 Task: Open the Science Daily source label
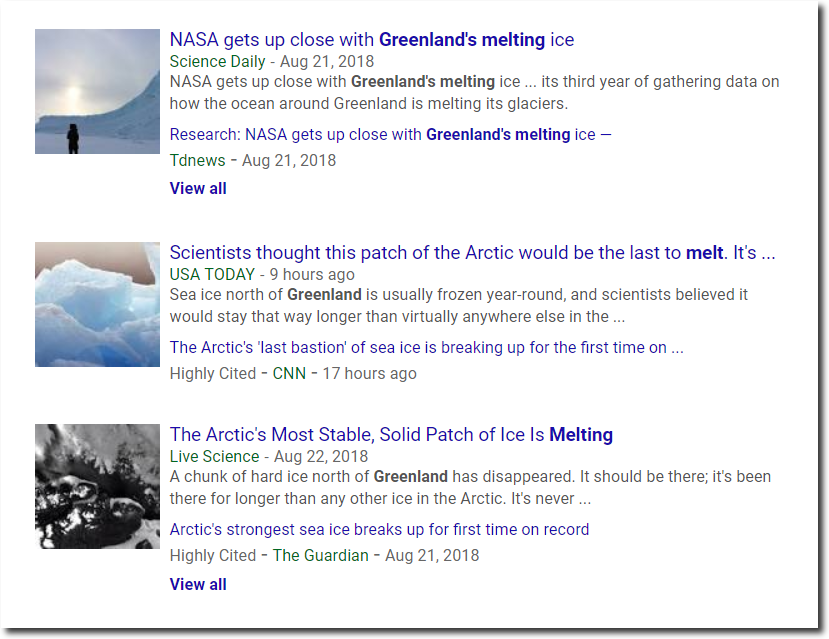(217, 61)
